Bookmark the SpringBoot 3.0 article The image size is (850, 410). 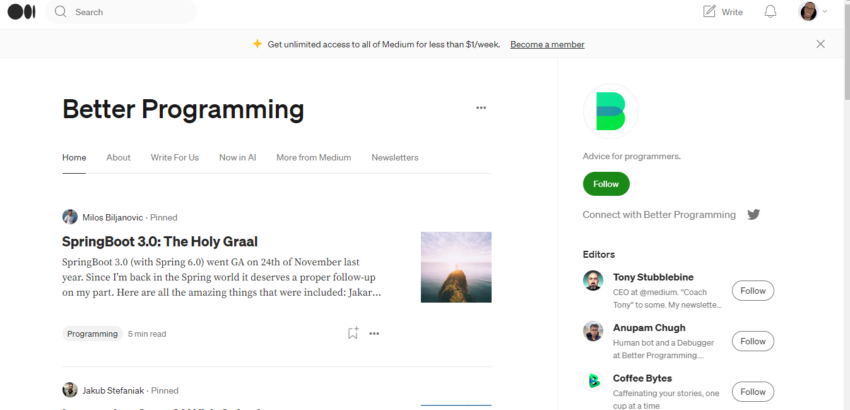pyautogui.click(x=352, y=333)
